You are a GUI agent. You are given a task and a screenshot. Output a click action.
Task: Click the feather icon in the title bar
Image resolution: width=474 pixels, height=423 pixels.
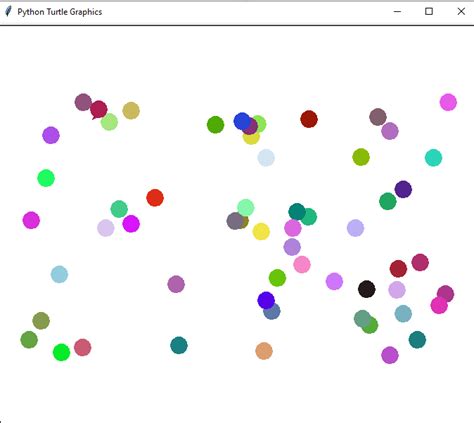pos(8,11)
